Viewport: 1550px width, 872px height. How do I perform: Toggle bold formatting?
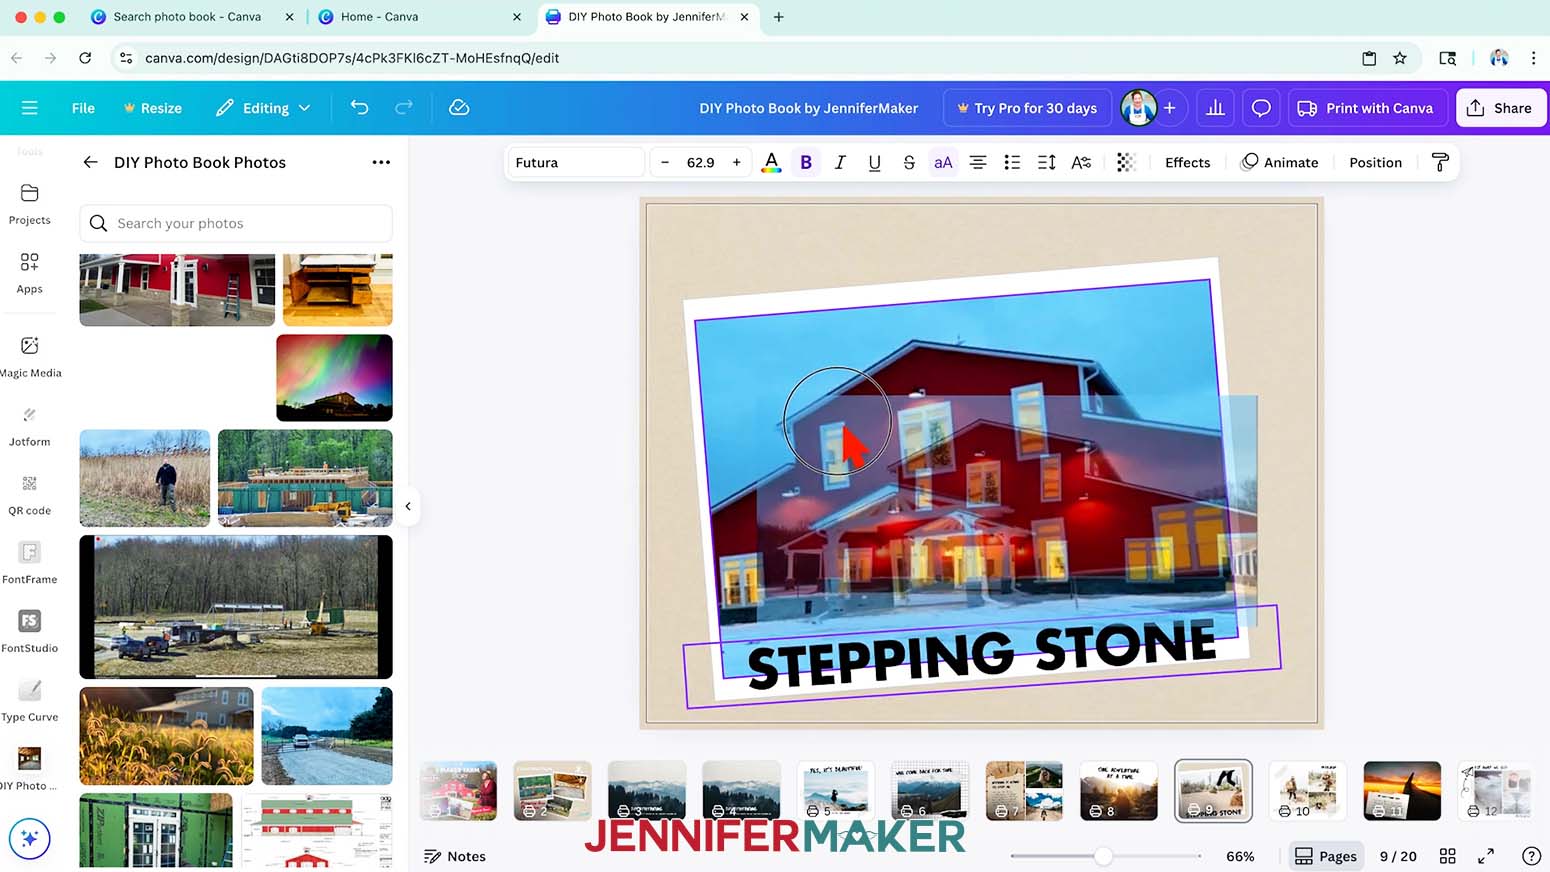click(x=806, y=162)
